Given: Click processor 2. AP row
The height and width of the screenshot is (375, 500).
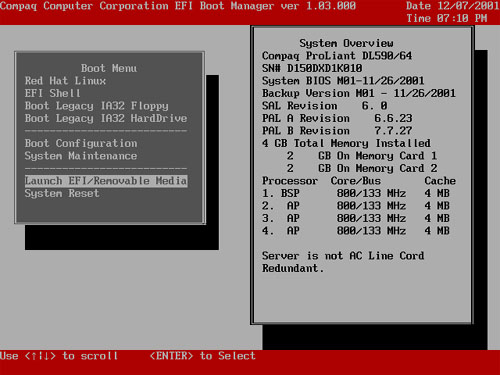Looking at the screenshot, I should (356, 206).
